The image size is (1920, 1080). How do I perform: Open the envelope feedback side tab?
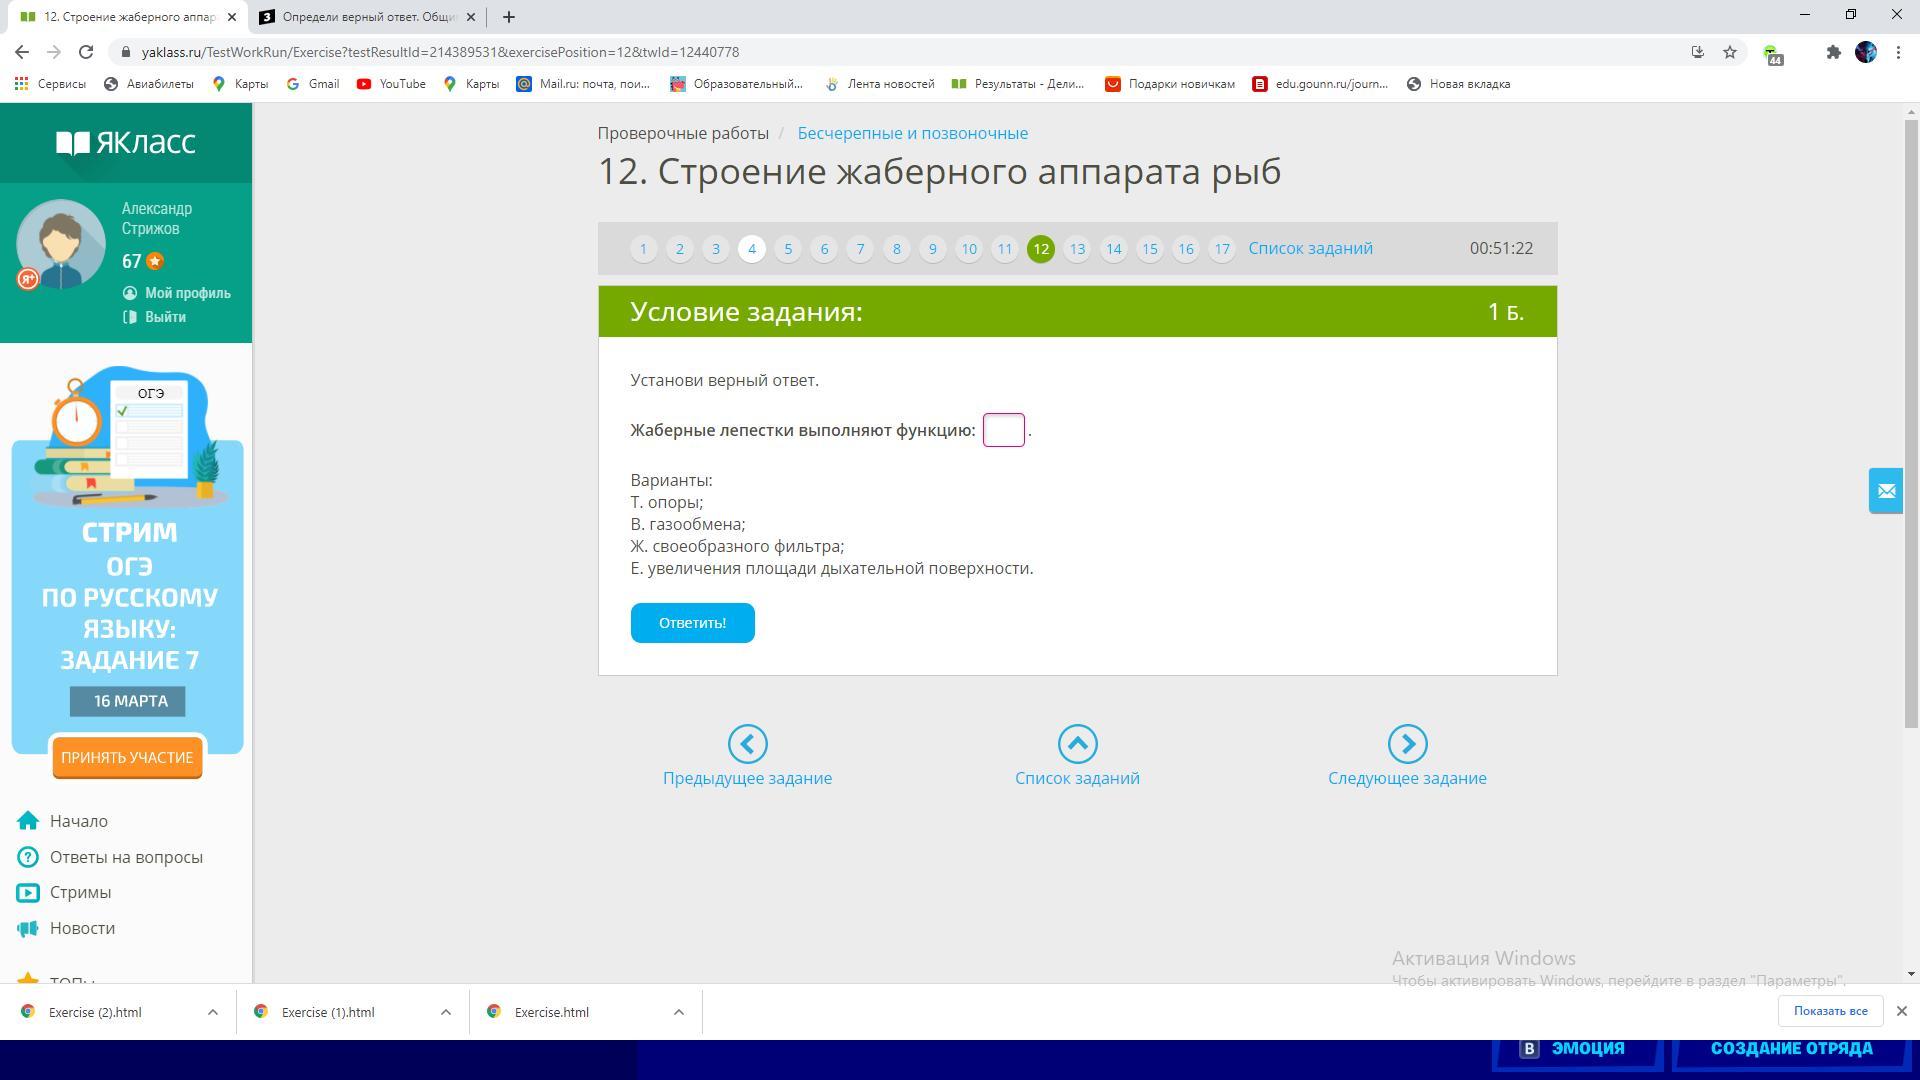point(1886,491)
